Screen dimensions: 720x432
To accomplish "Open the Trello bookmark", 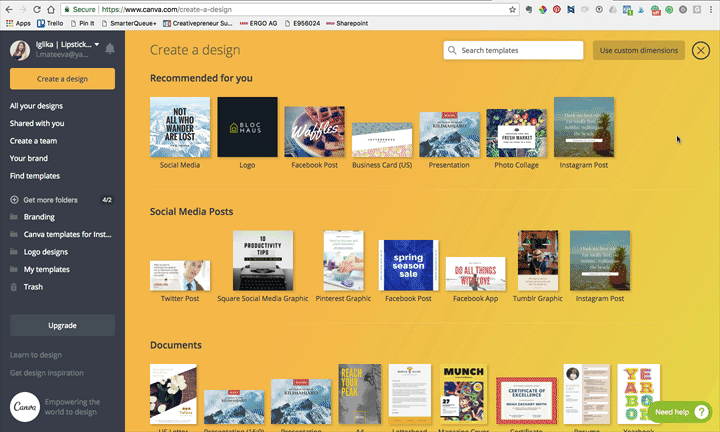I will point(50,23).
